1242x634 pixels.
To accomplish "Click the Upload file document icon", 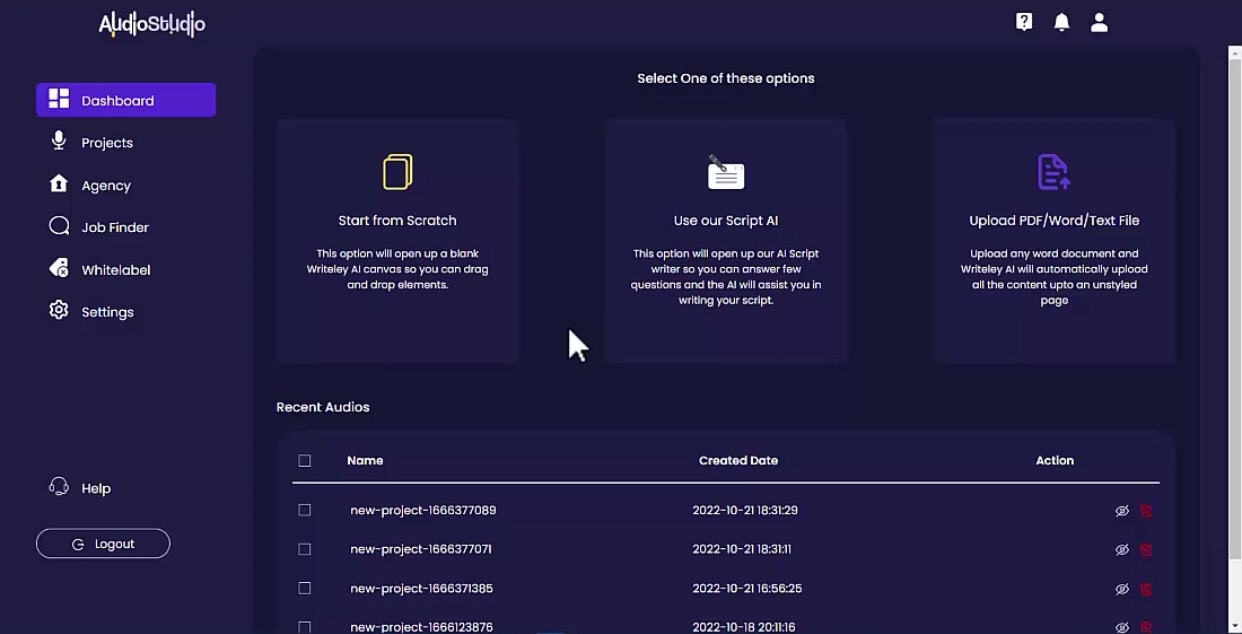I will pyautogui.click(x=1053, y=172).
